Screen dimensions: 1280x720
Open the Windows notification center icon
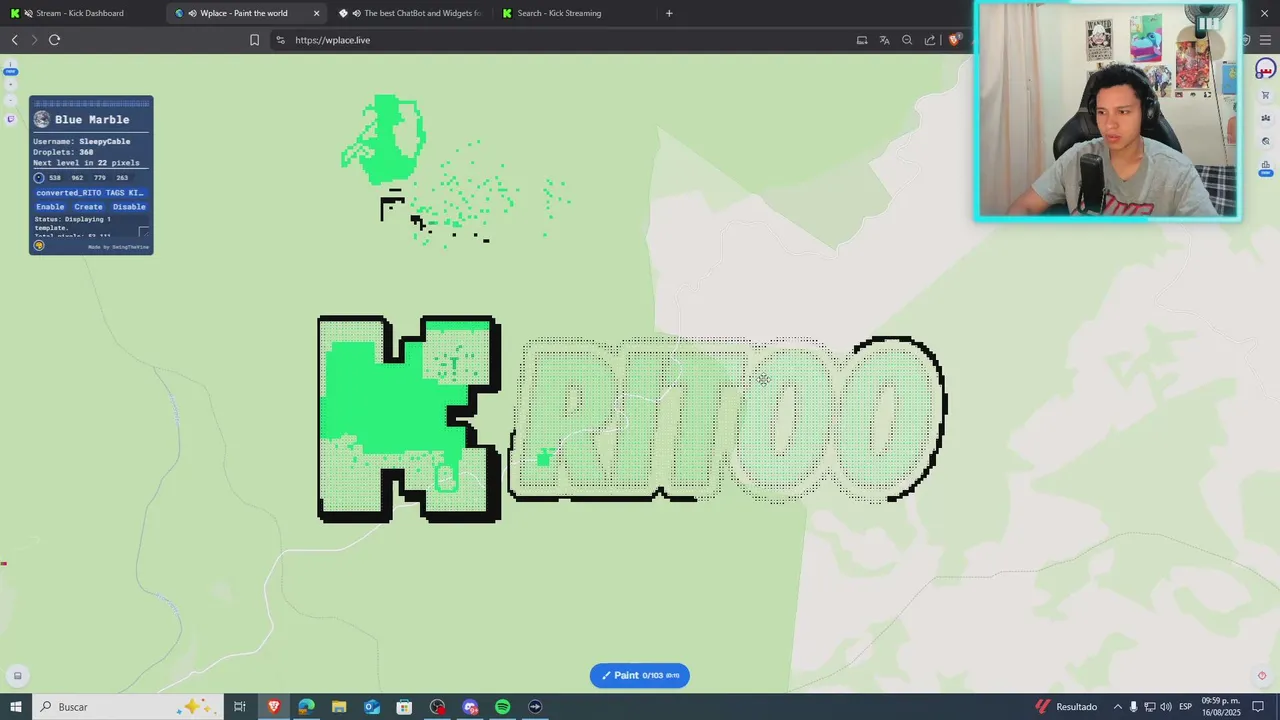click(1258, 707)
